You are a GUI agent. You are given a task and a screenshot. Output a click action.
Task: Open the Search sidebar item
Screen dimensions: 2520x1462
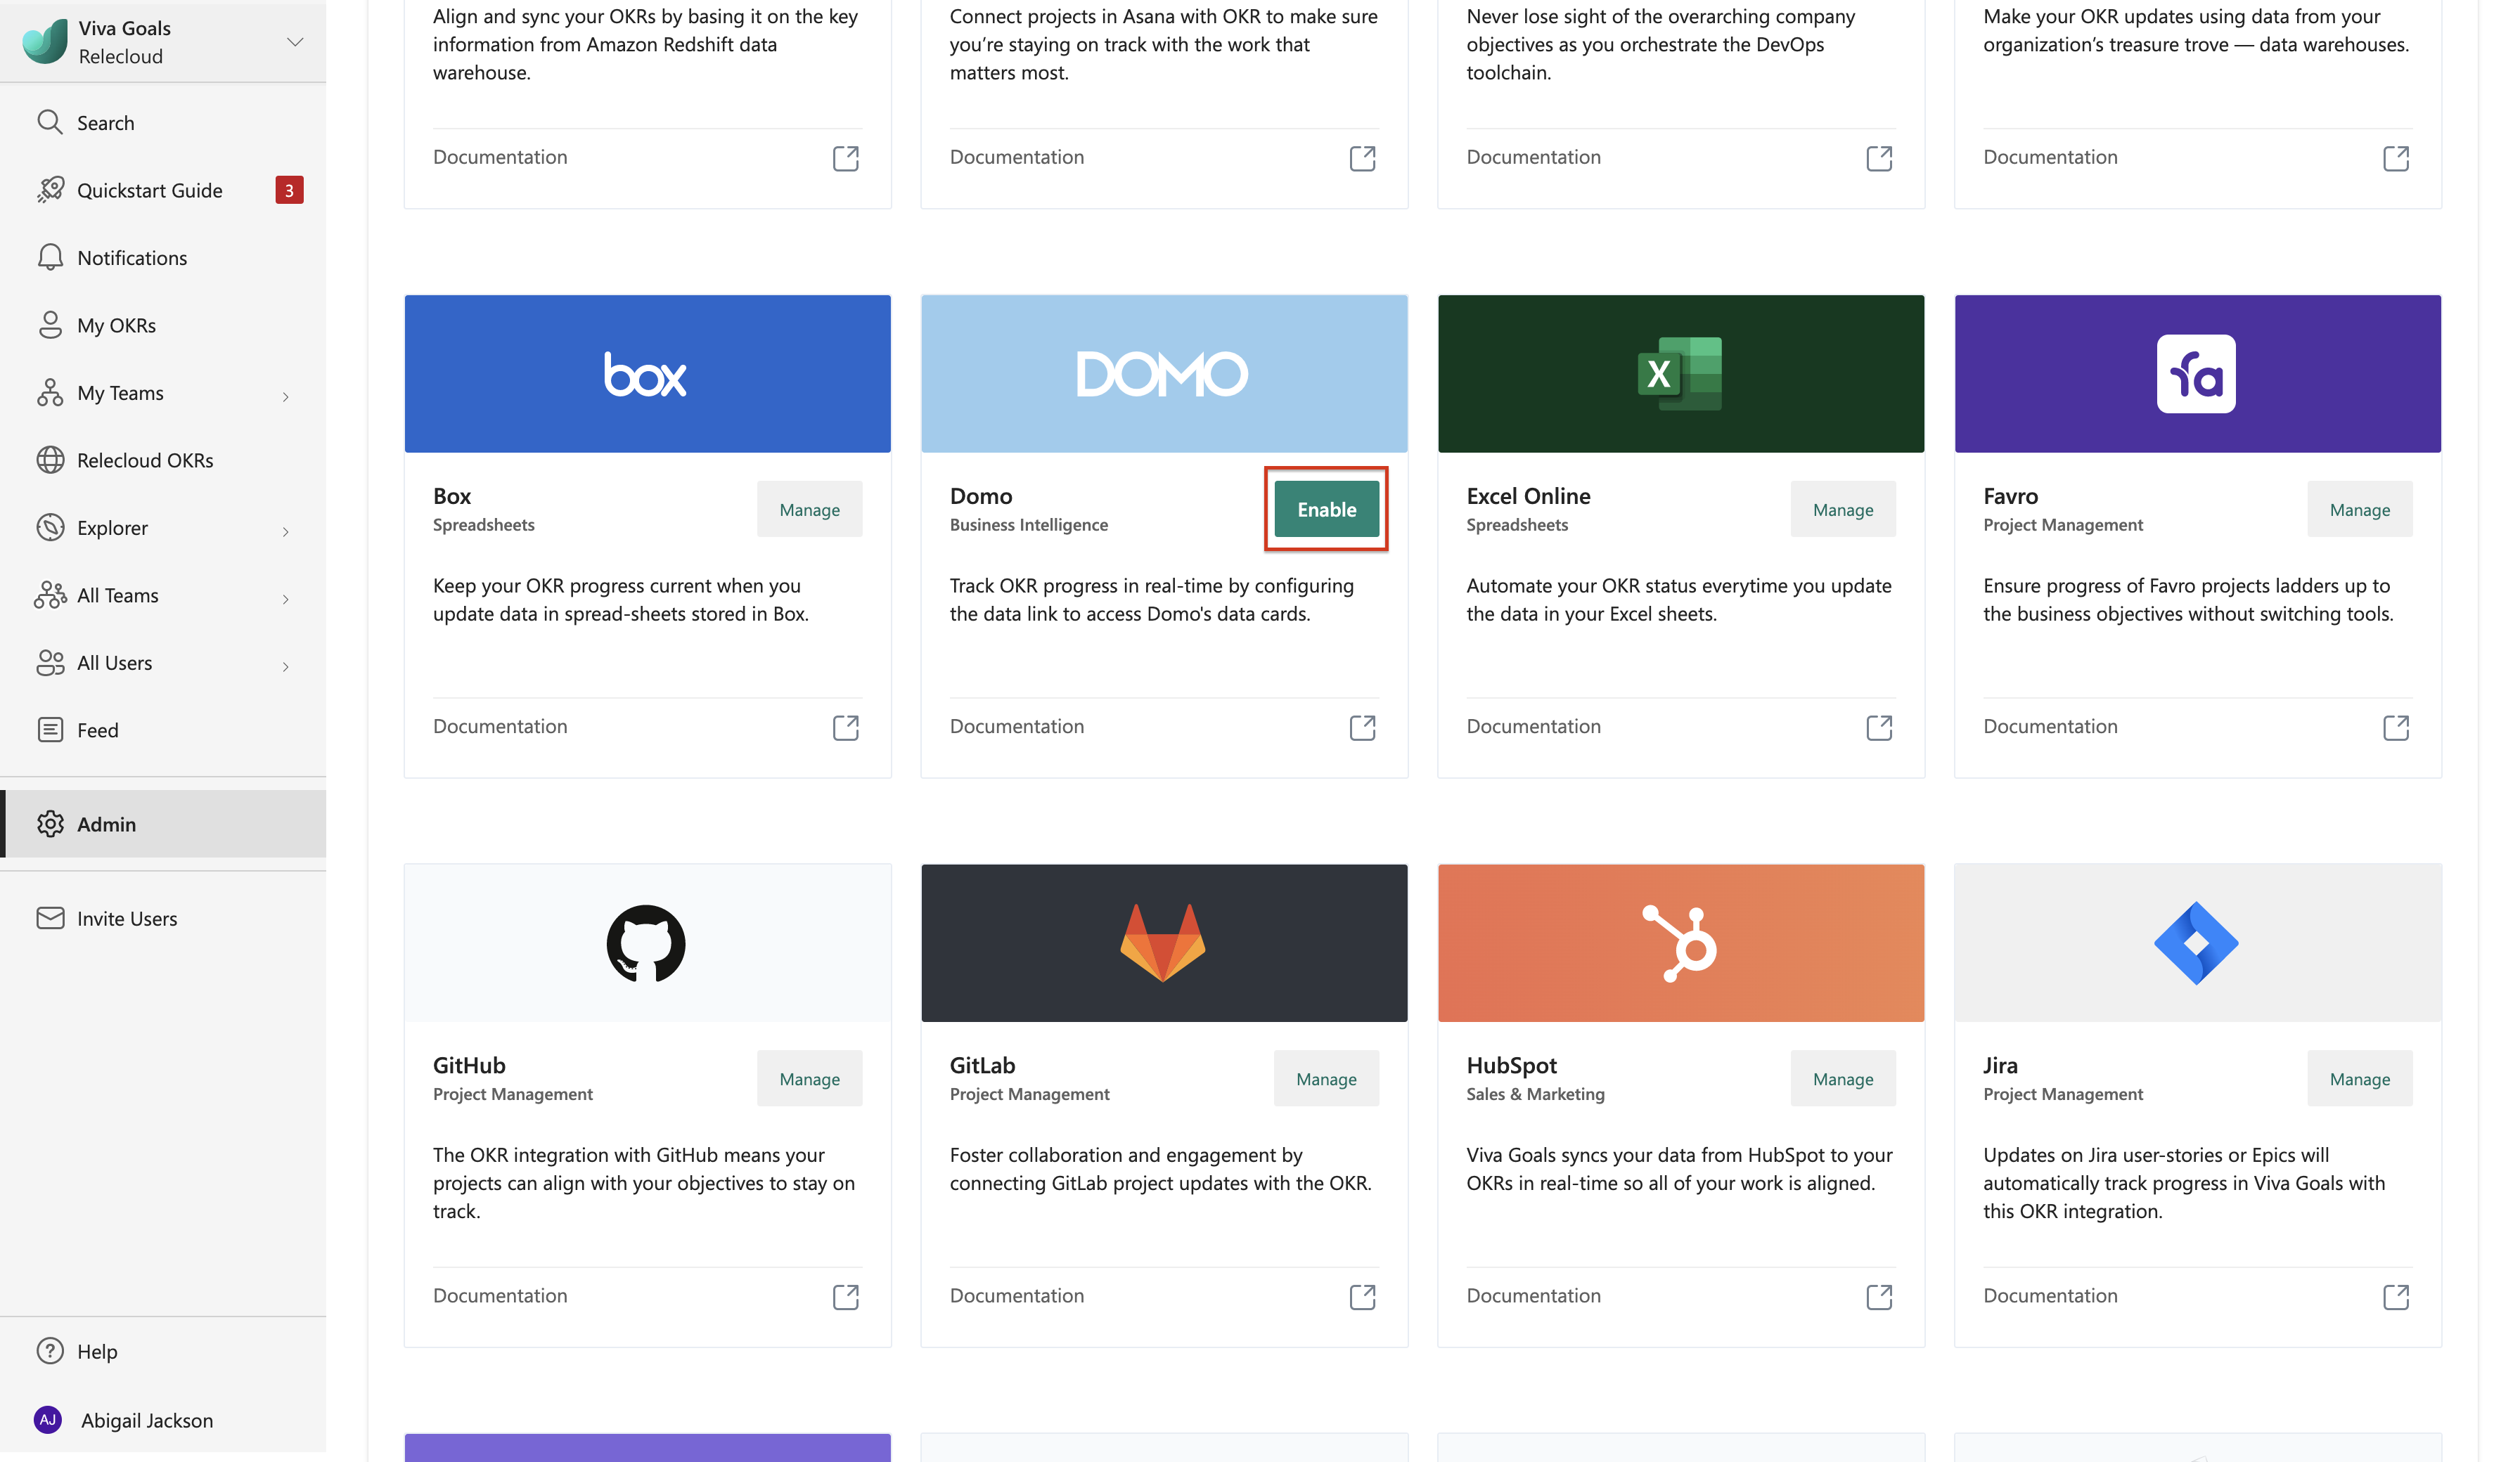(x=163, y=122)
